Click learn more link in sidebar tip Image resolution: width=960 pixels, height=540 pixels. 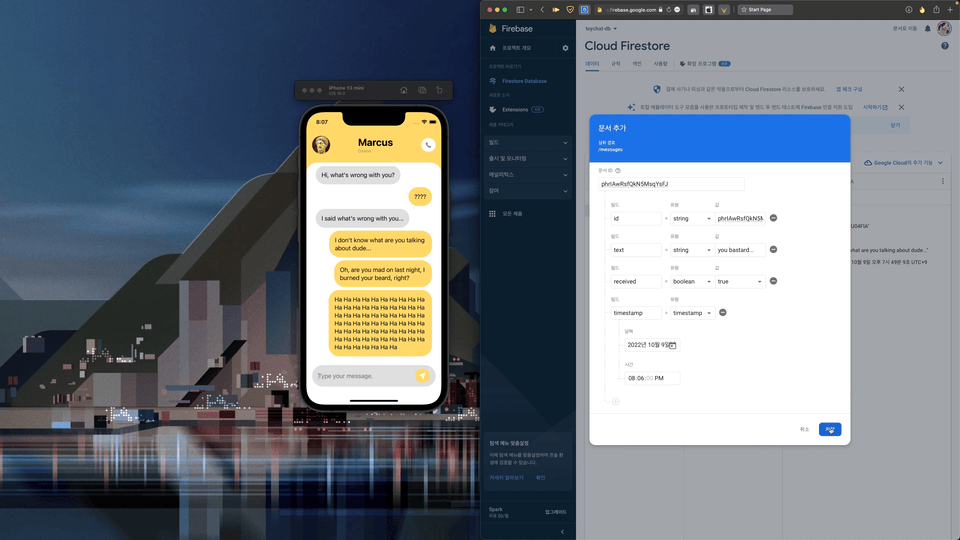[506, 478]
